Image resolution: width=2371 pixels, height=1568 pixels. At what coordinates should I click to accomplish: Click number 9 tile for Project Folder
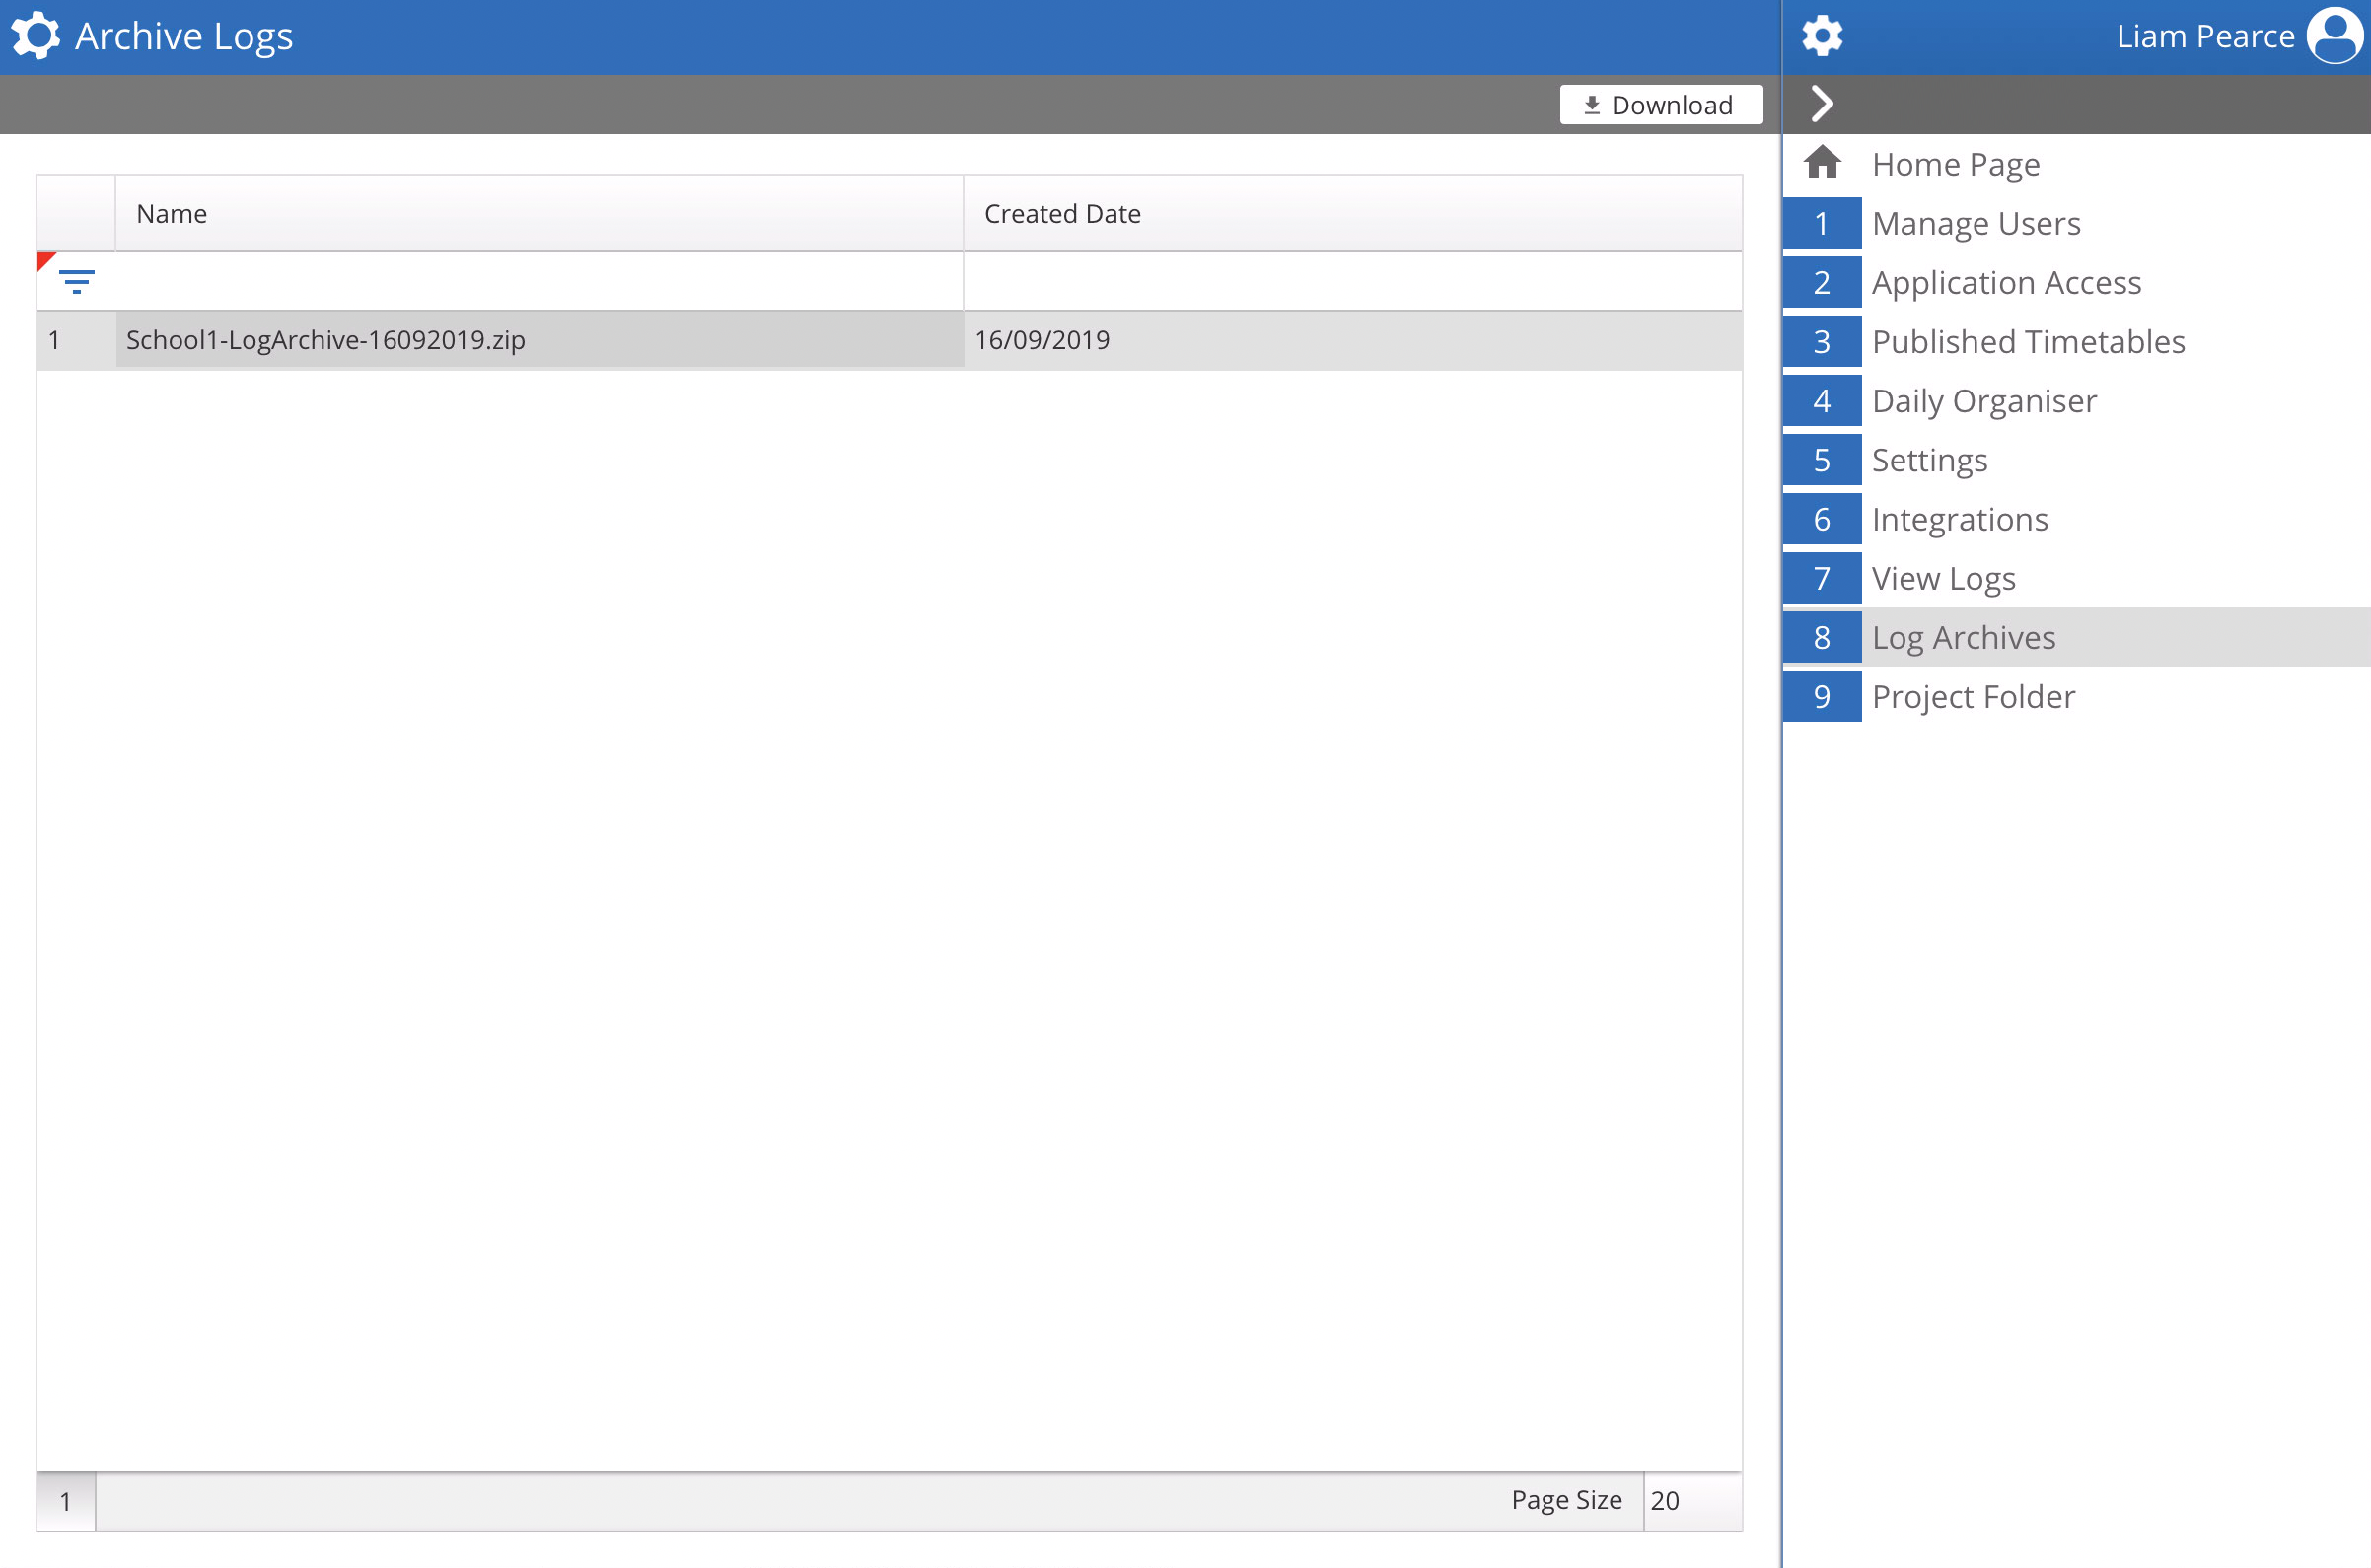(x=1822, y=697)
